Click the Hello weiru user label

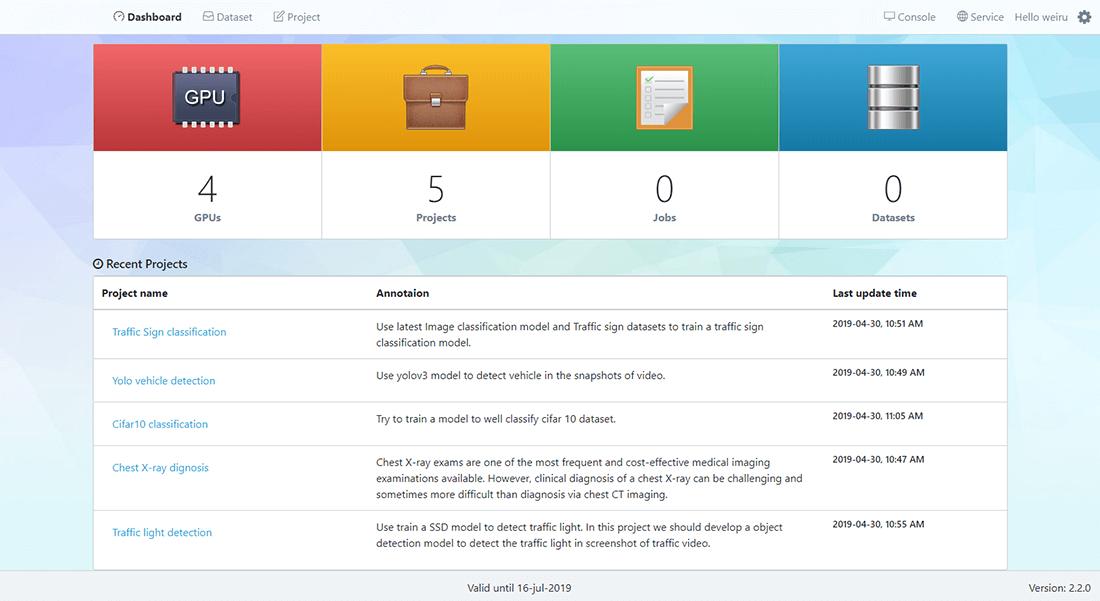click(x=1041, y=17)
